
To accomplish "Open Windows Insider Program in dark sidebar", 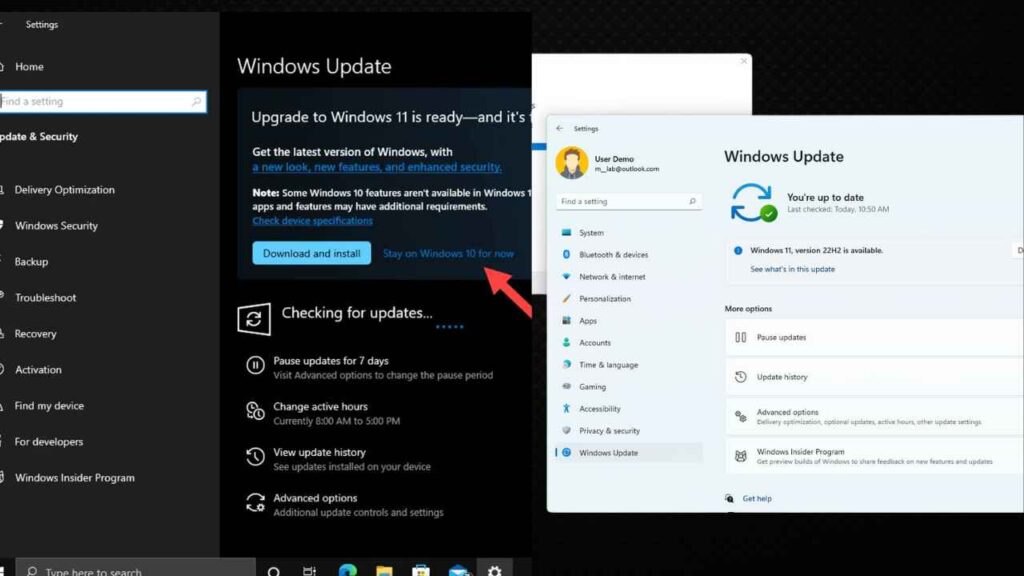I will point(74,477).
